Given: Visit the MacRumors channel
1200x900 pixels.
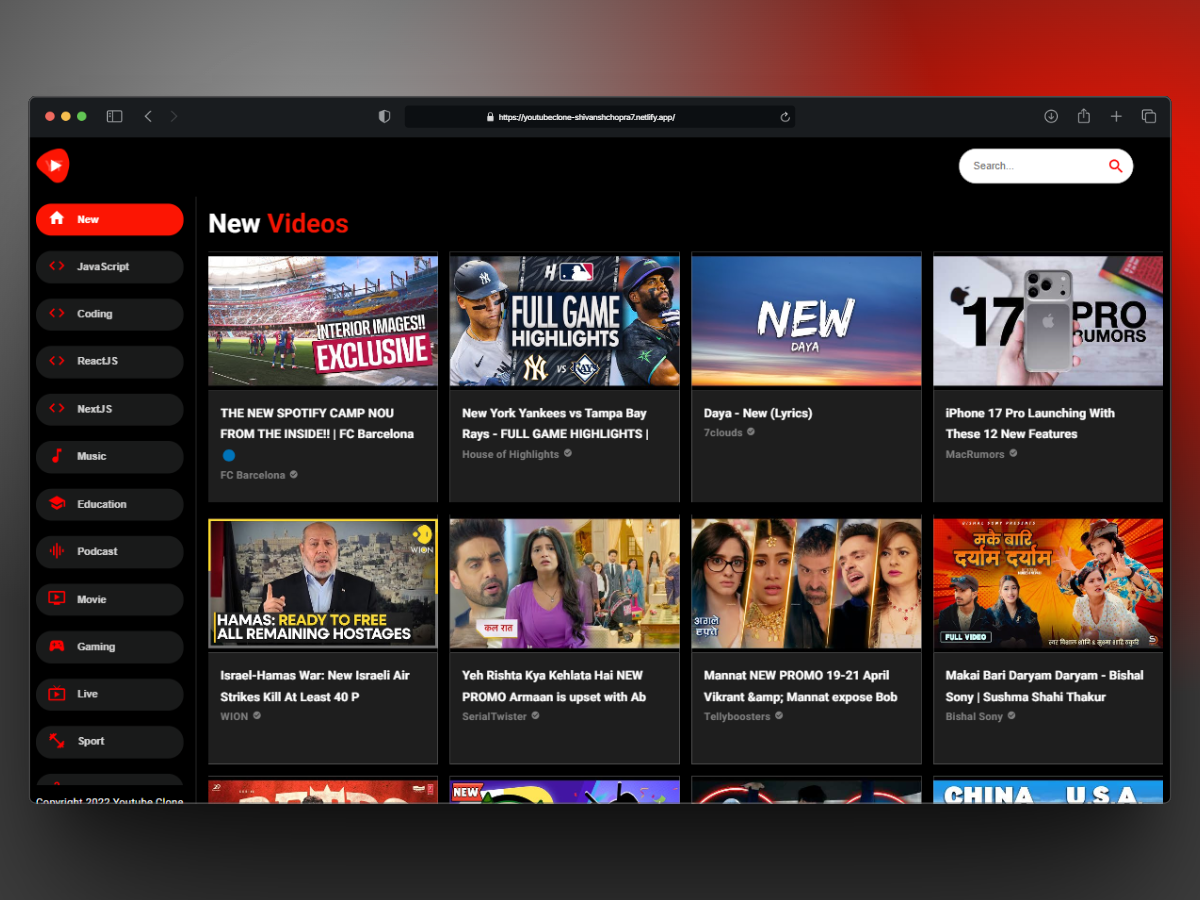Looking at the screenshot, I should coord(975,454).
